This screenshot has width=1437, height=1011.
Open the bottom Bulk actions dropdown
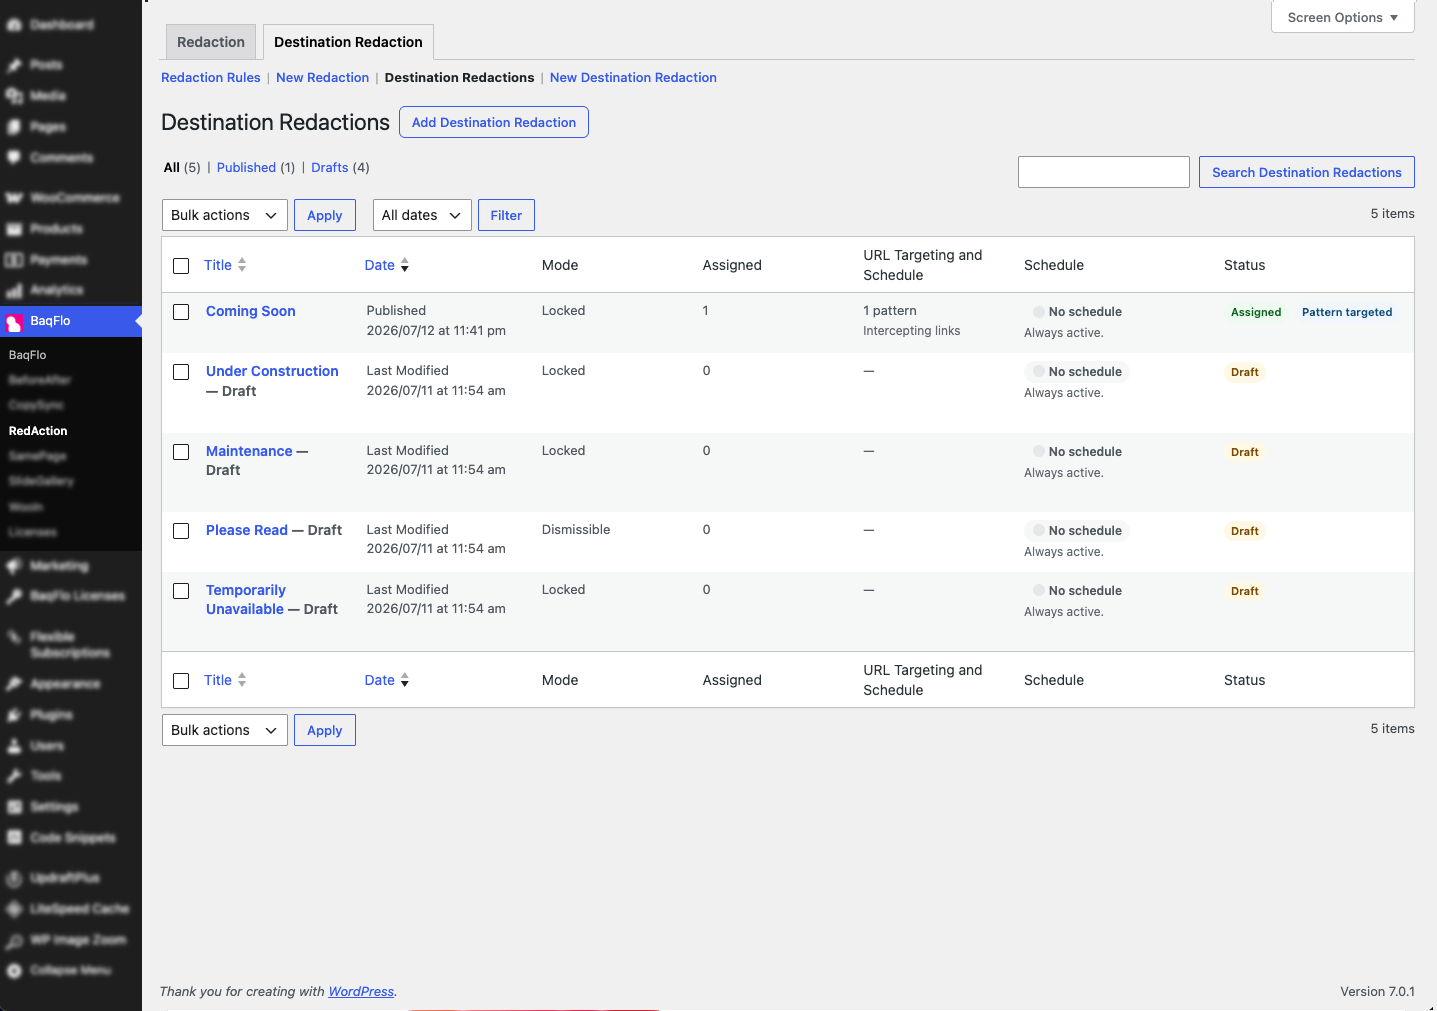[x=225, y=730]
